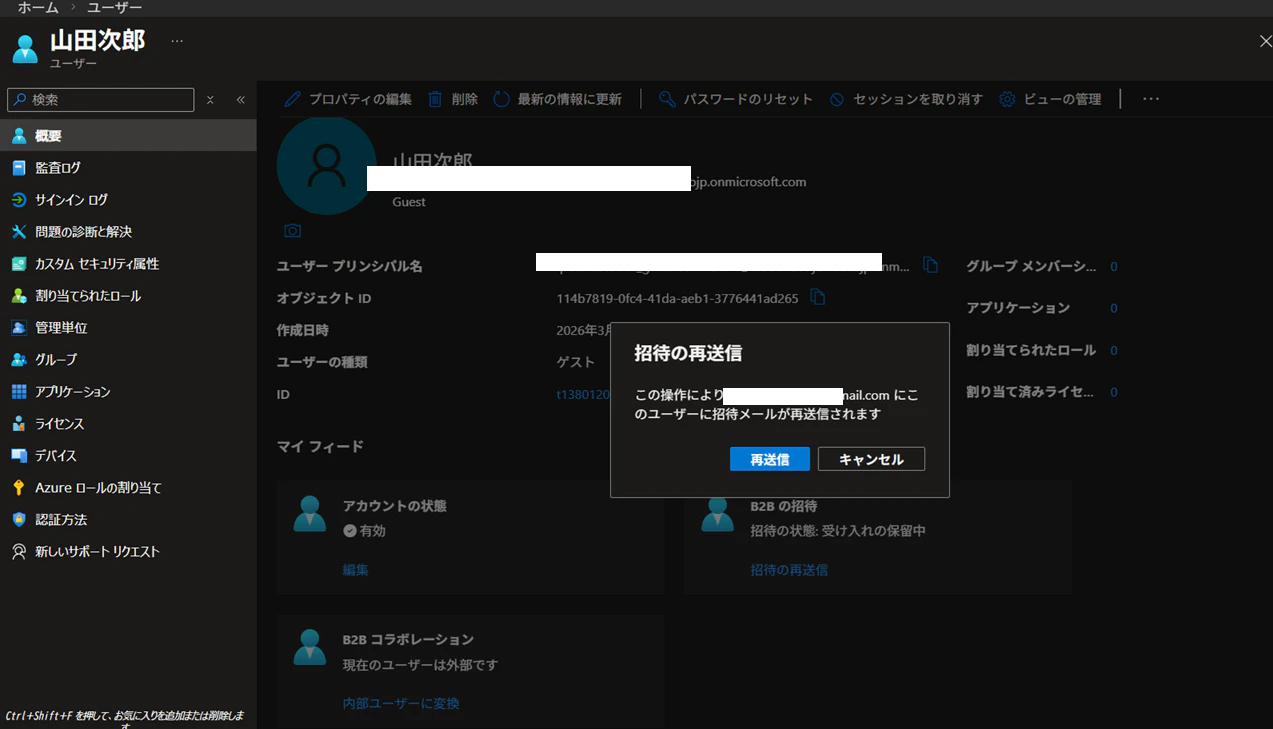Click the 内部ユーザーに変換 link
Viewport: 1273px width, 729px height.
point(401,704)
